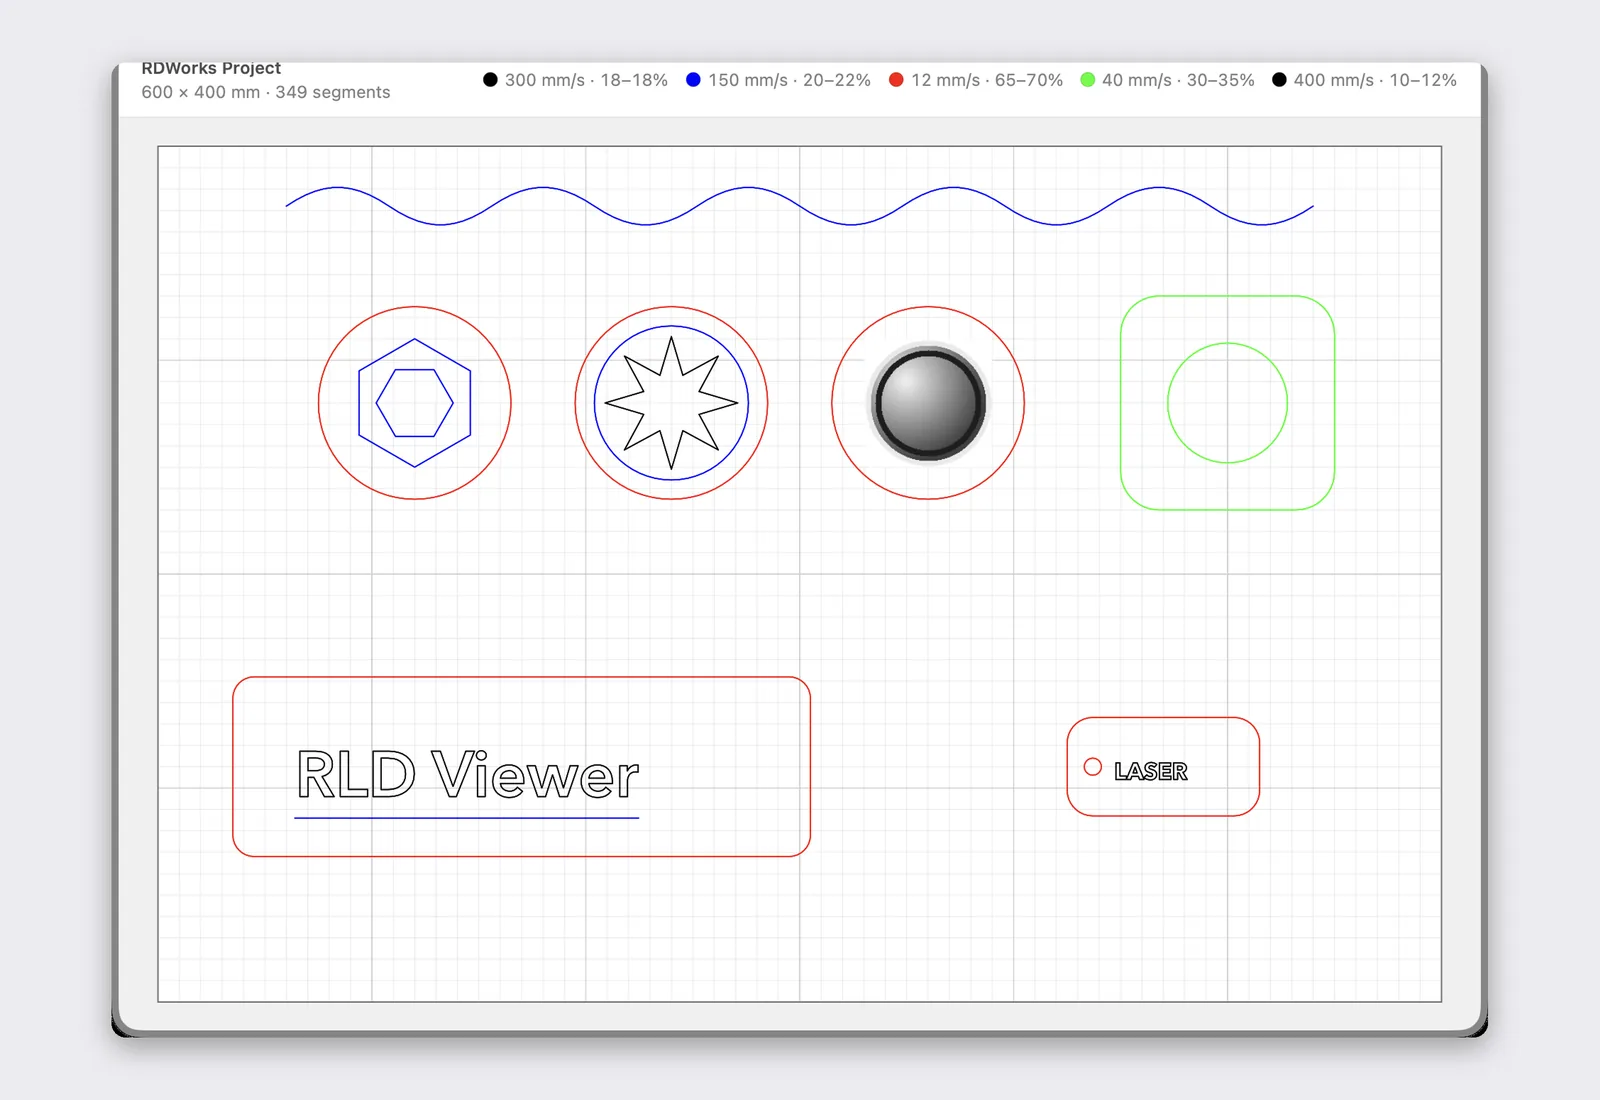Click the eight-pointed black star shape
This screenshot has width=1600, height=1100.
point(671,403)
